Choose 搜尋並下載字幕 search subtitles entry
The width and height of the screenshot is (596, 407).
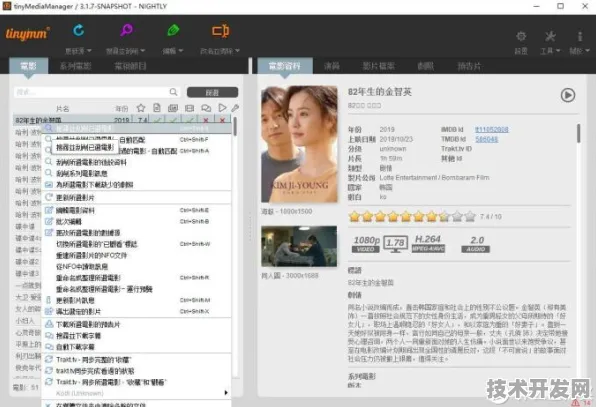tap(137, 336)
